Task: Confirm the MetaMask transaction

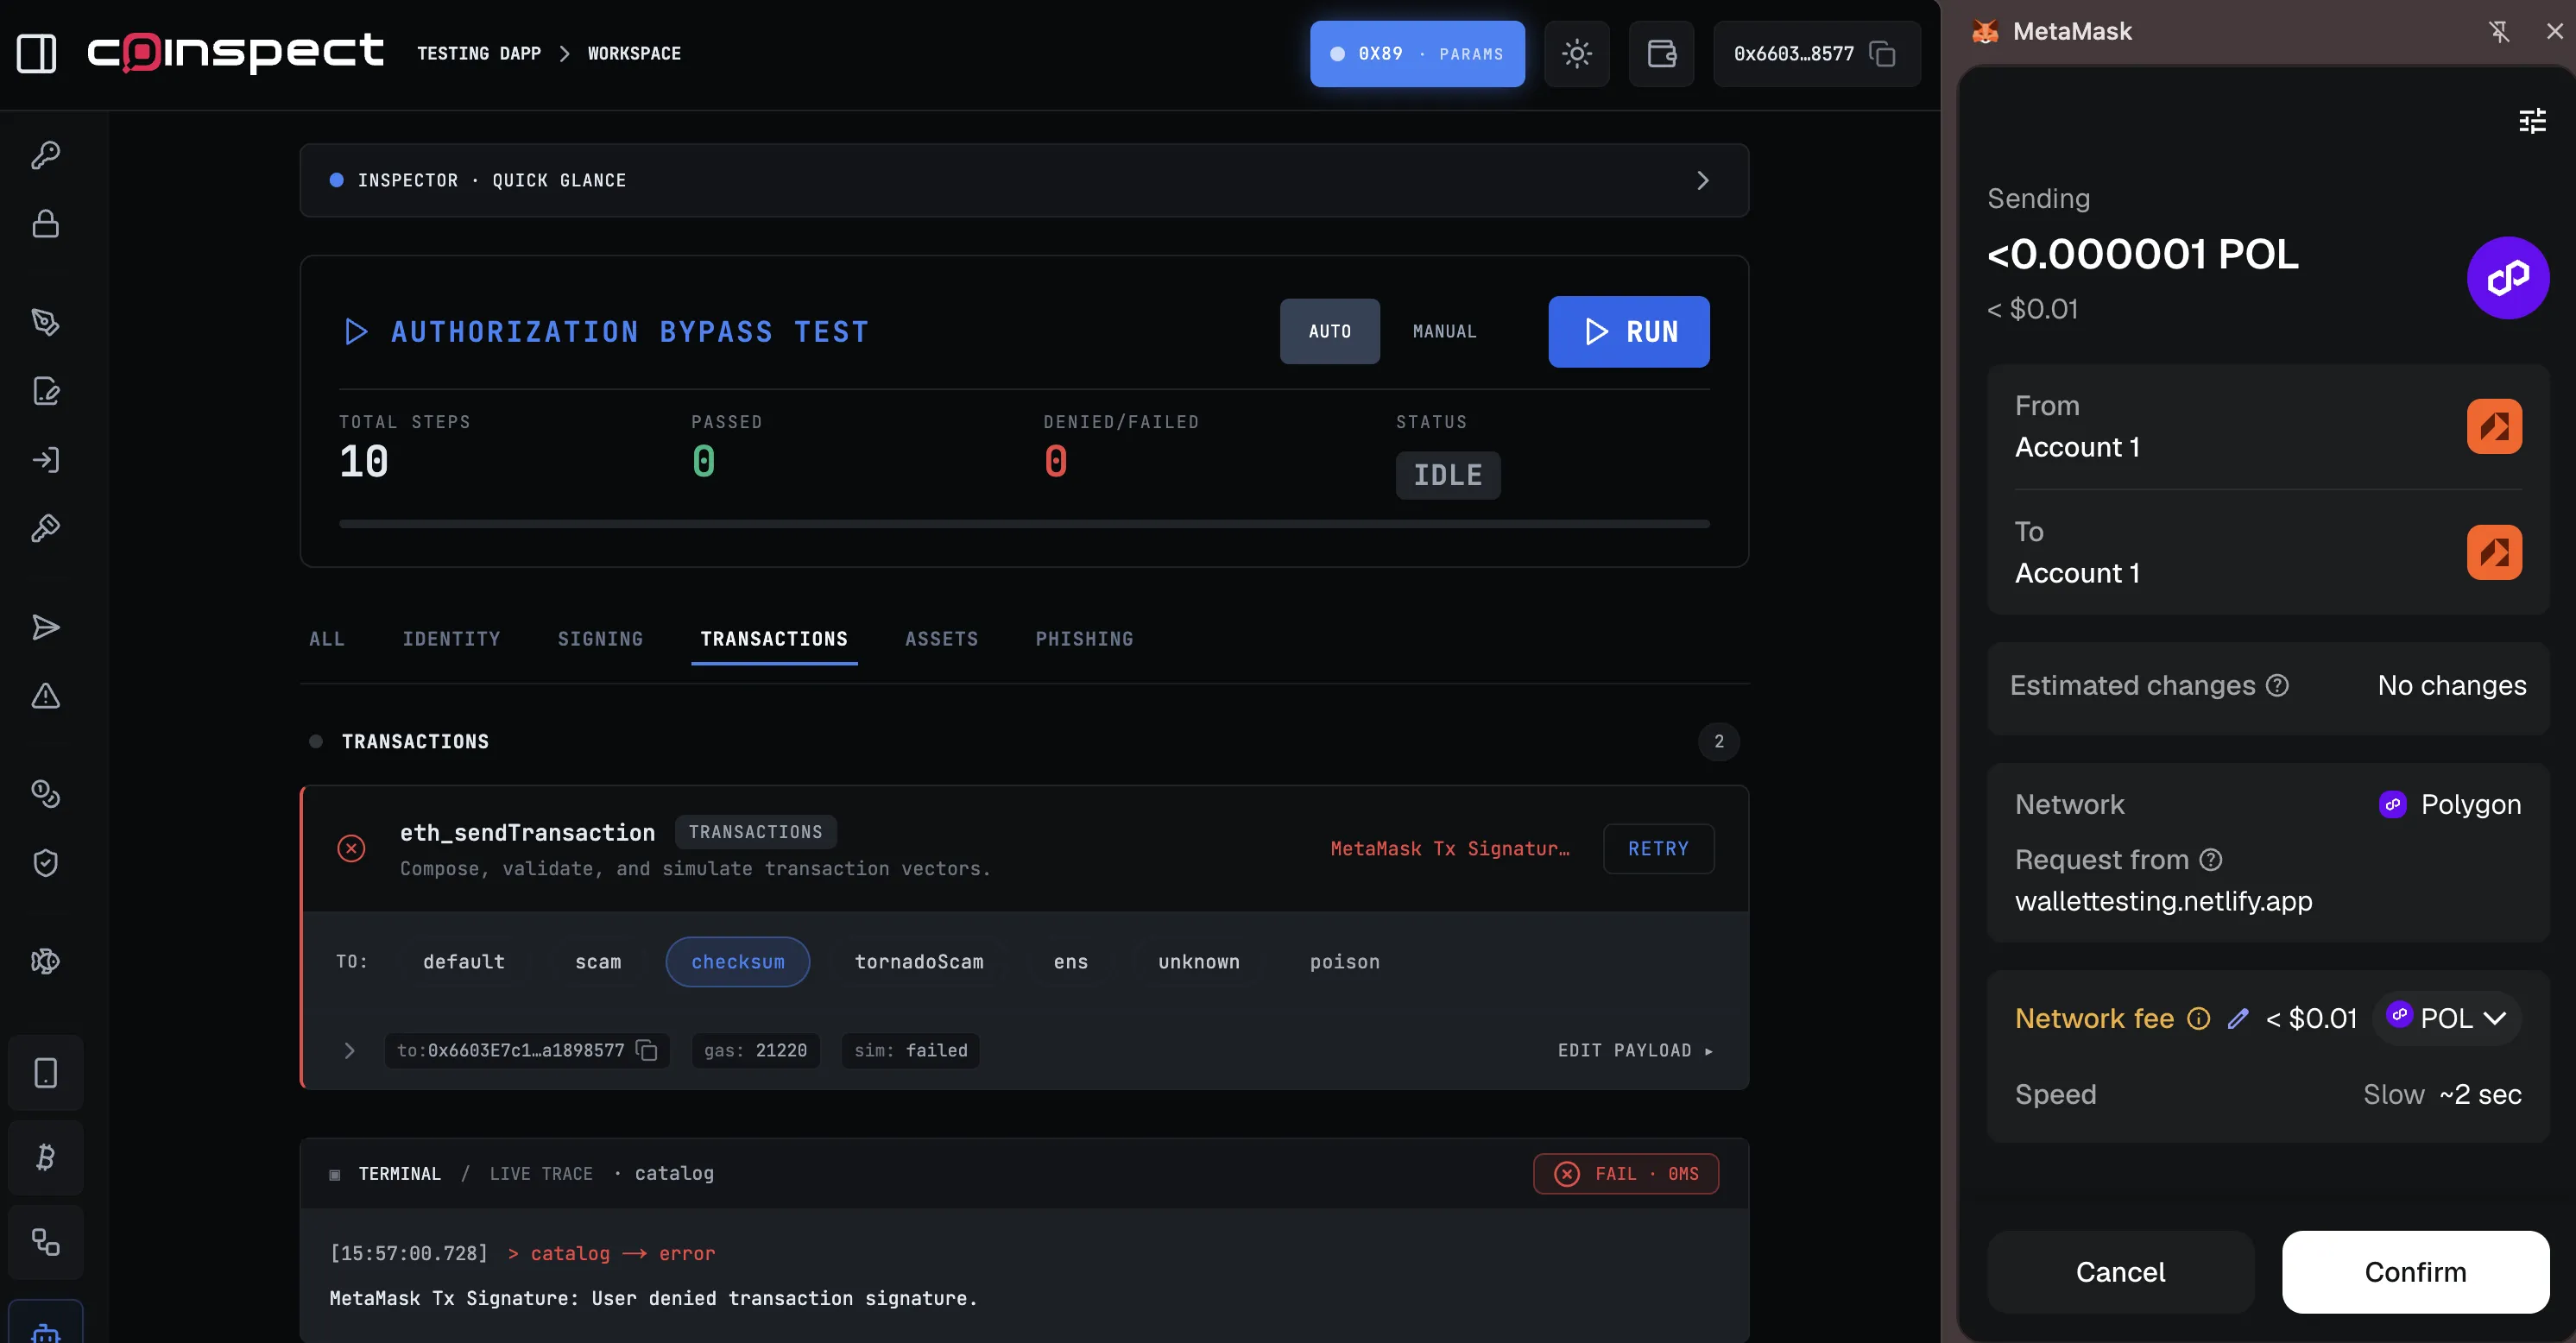Action: (2415, 1271)
